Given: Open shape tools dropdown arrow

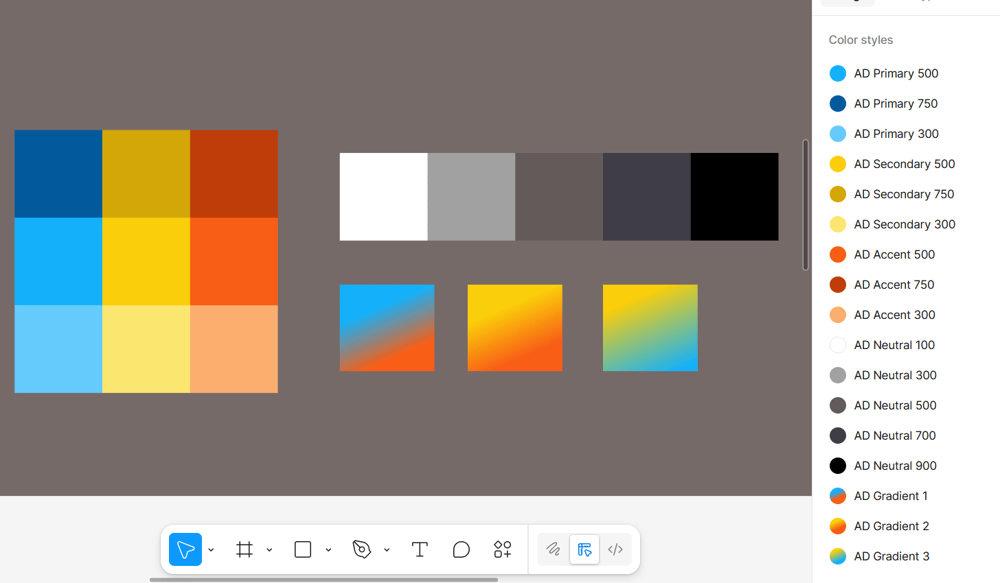Looking at the screenshot, I should pos(328,550).
